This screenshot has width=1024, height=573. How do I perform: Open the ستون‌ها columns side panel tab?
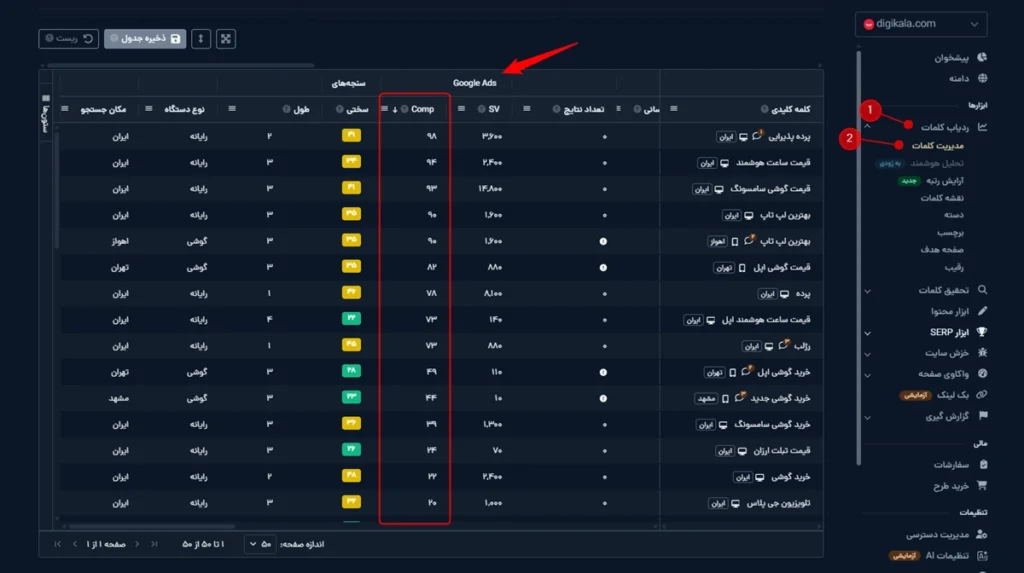(x=46, y=114)
